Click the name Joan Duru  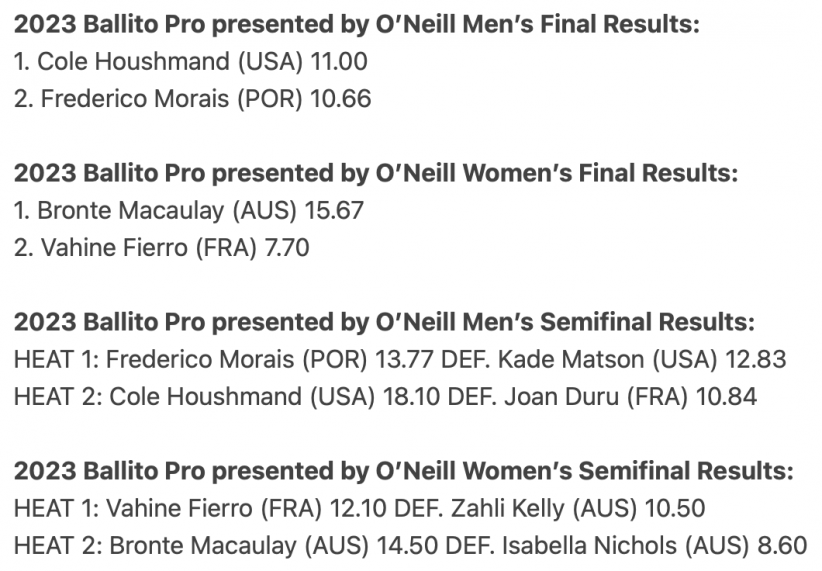tap(561, 397)
